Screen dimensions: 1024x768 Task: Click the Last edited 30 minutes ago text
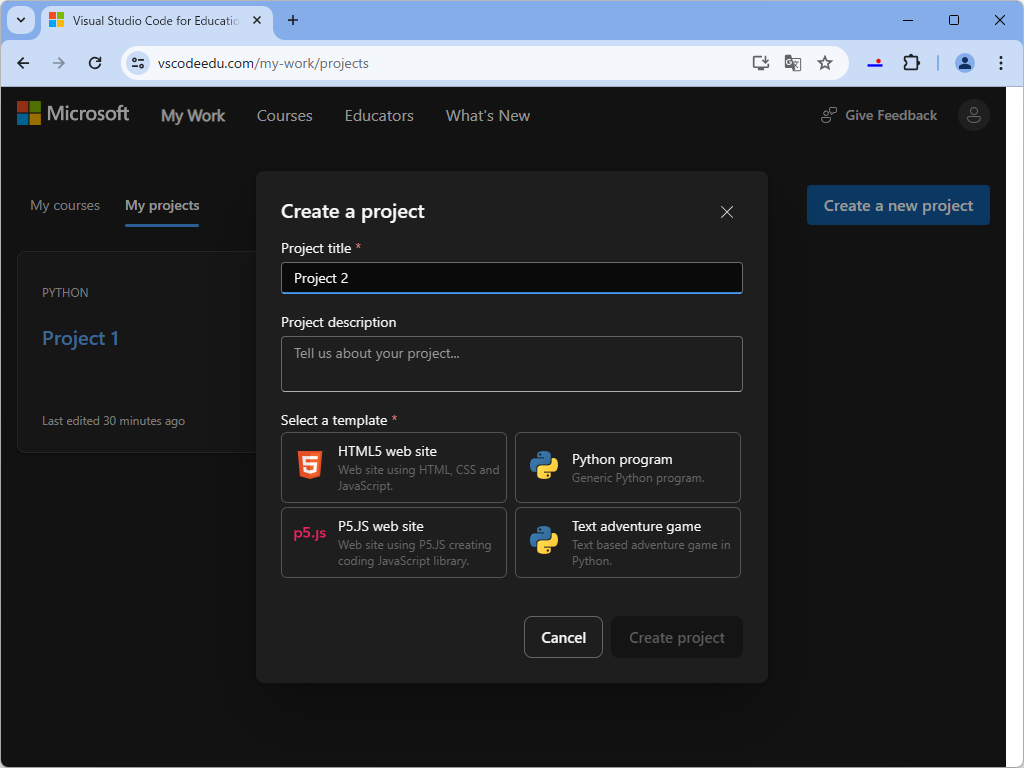(114, 421)
